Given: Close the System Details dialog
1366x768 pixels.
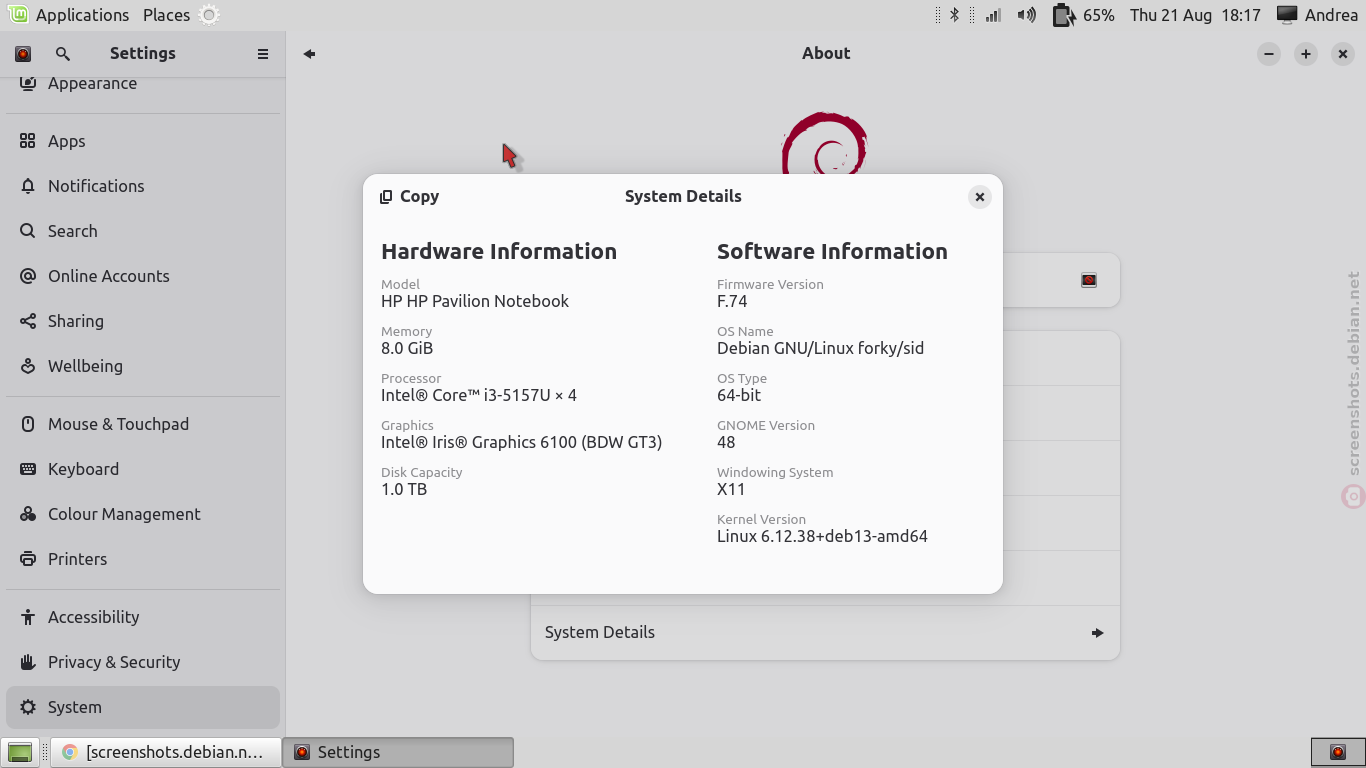Looking at the screenshot, I should (980, 197).
